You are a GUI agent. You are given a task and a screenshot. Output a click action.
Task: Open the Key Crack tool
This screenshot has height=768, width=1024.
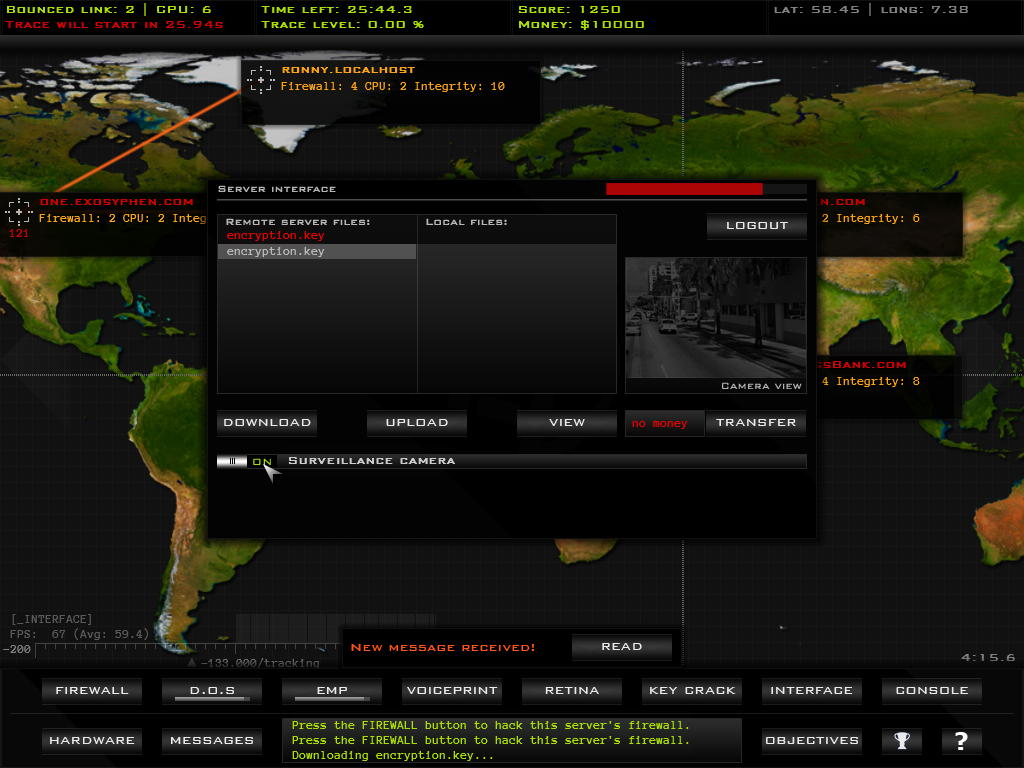[x=692, y=691]
